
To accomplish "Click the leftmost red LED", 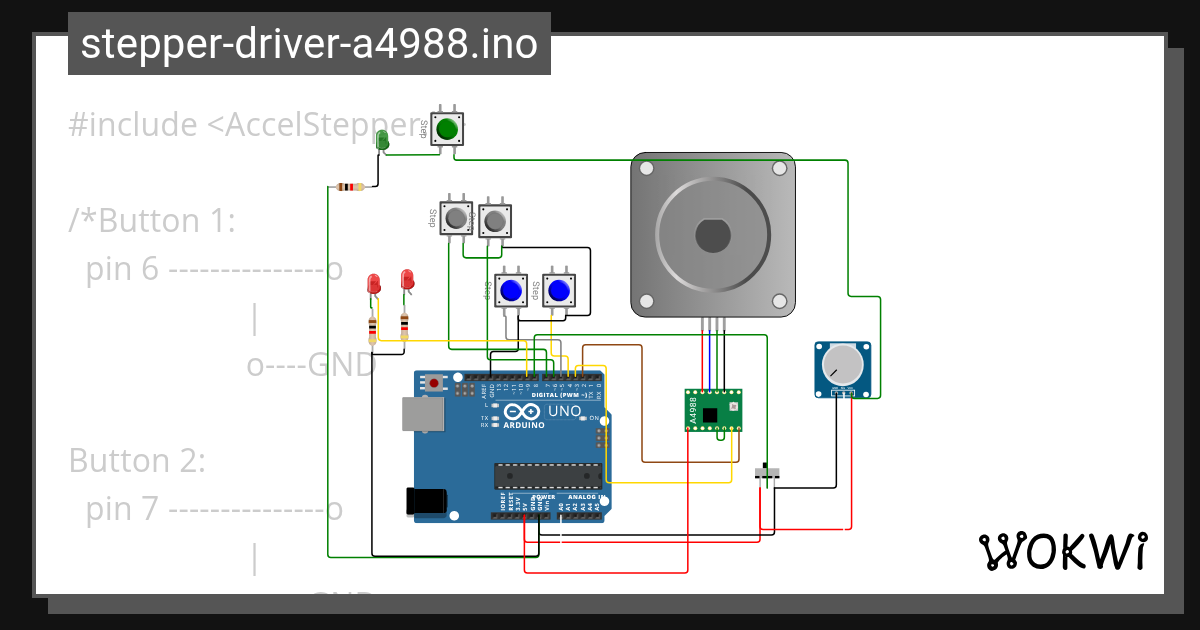I will click(x=373, y=283).
